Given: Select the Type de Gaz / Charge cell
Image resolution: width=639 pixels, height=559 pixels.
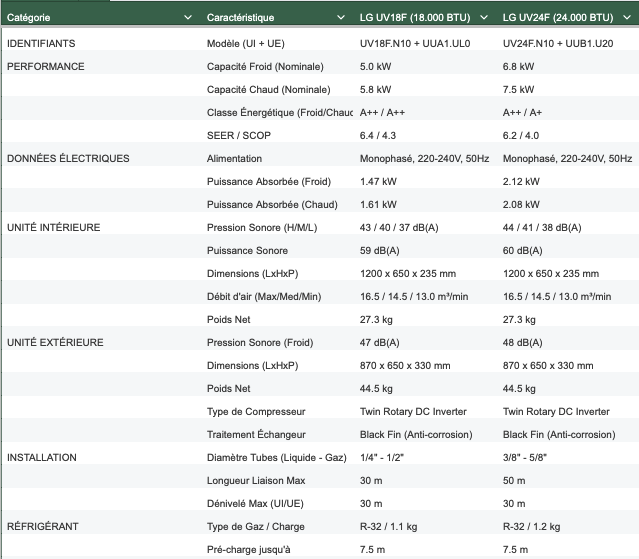Looking at the screenshot, I should 256,526.
